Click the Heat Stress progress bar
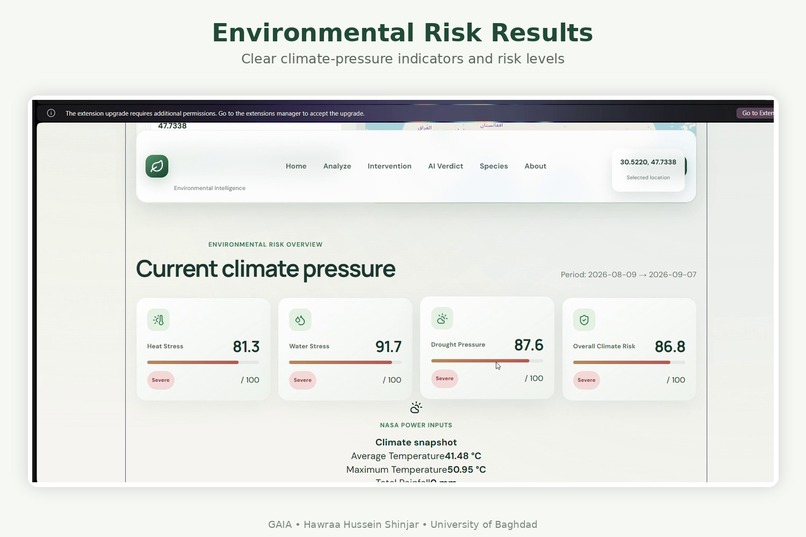This screenshot has width=806, height=537. pyautogui.click(x=203, y=362)
